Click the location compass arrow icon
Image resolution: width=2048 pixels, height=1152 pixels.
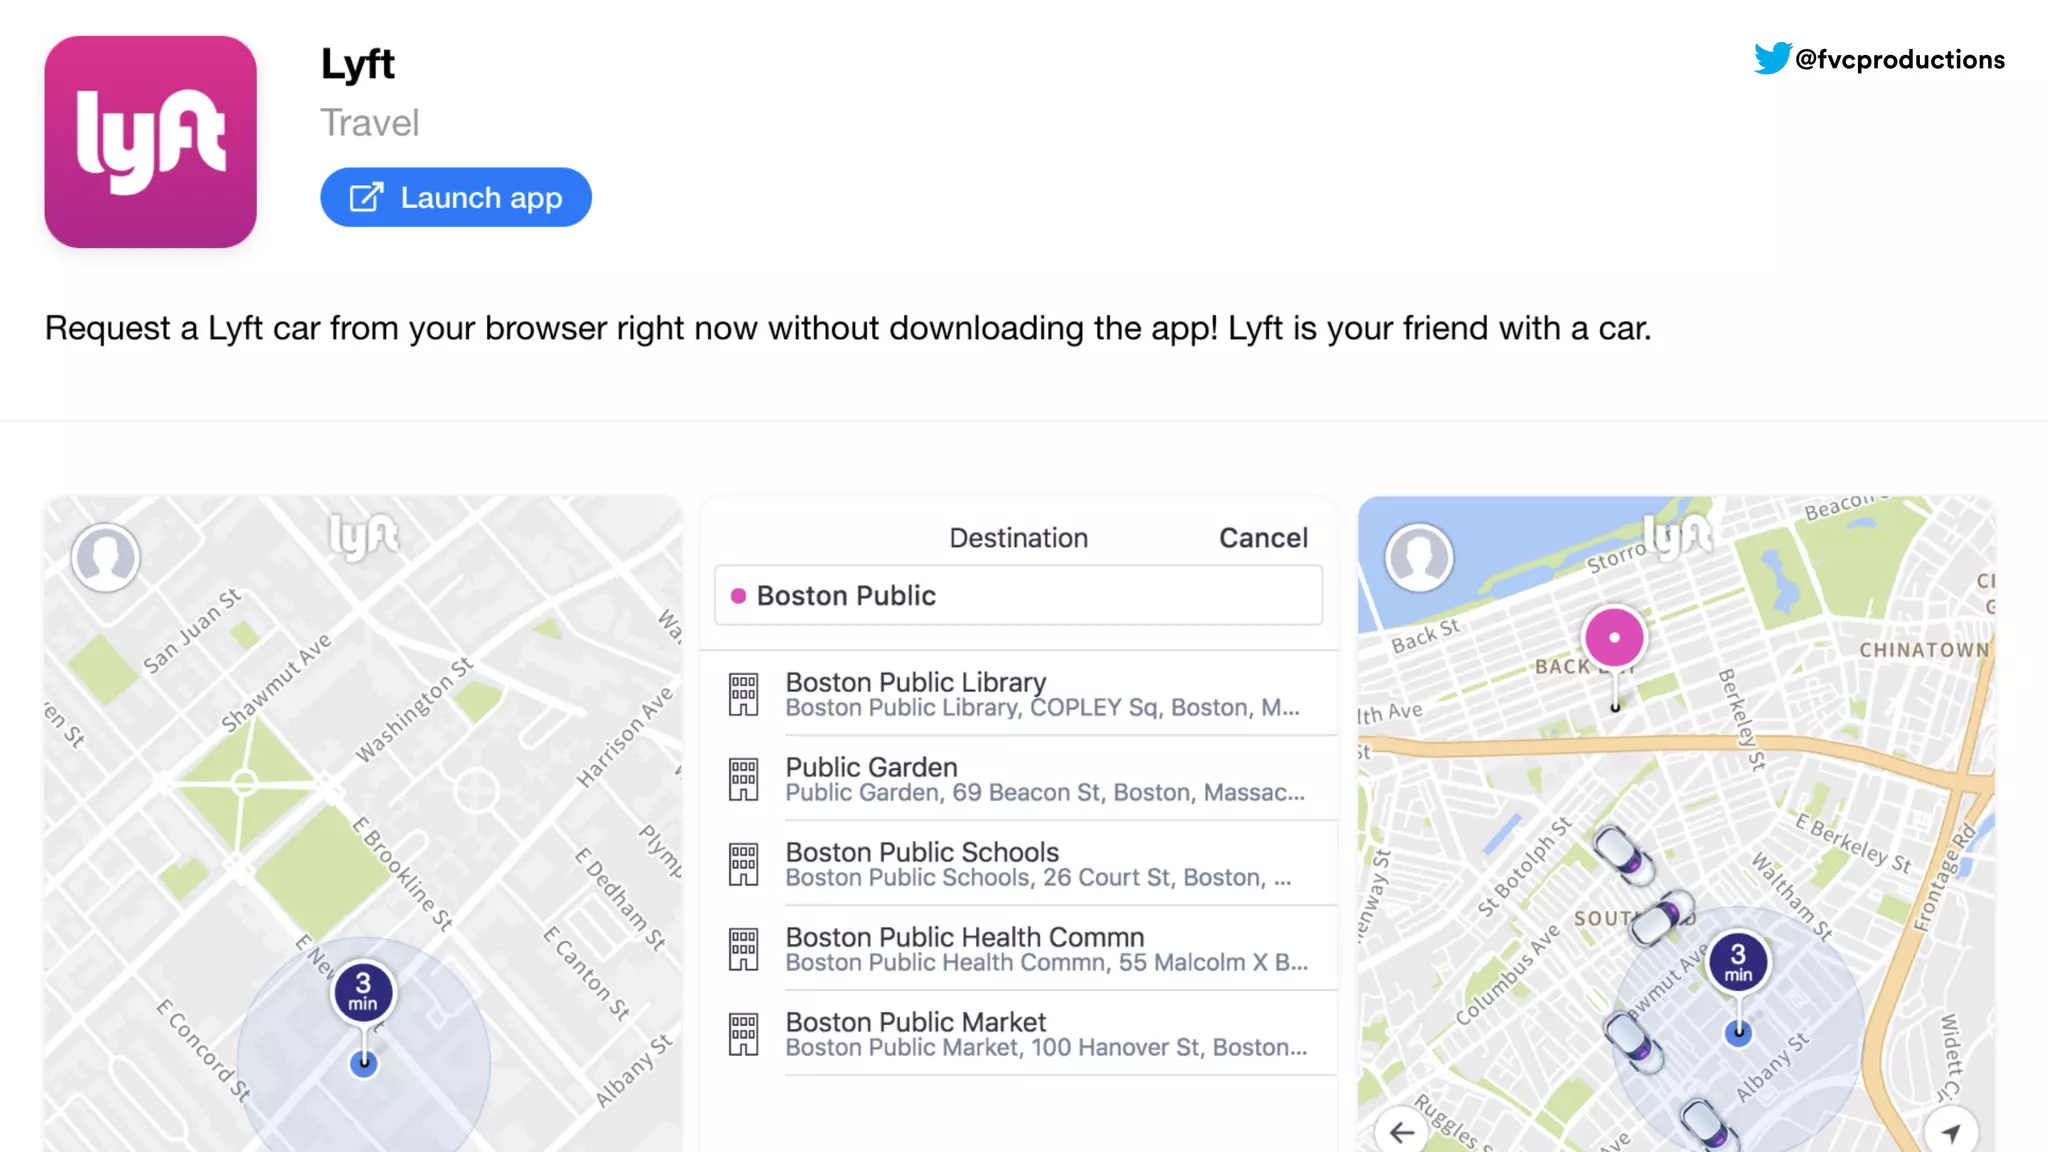pos(1951,1131)
